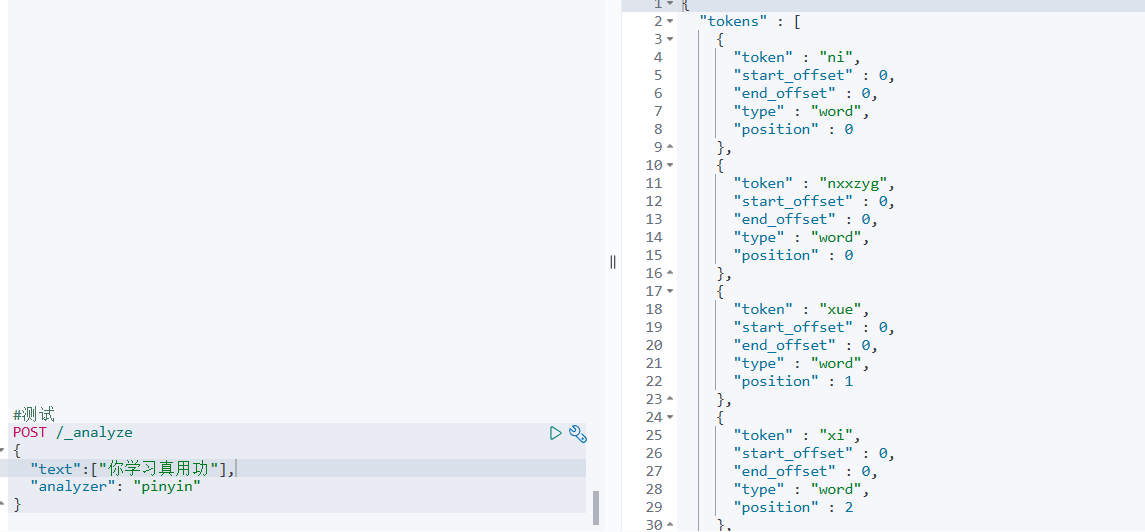Click the #测试 comment line
1145x532 pixels.
pos(34,415)
